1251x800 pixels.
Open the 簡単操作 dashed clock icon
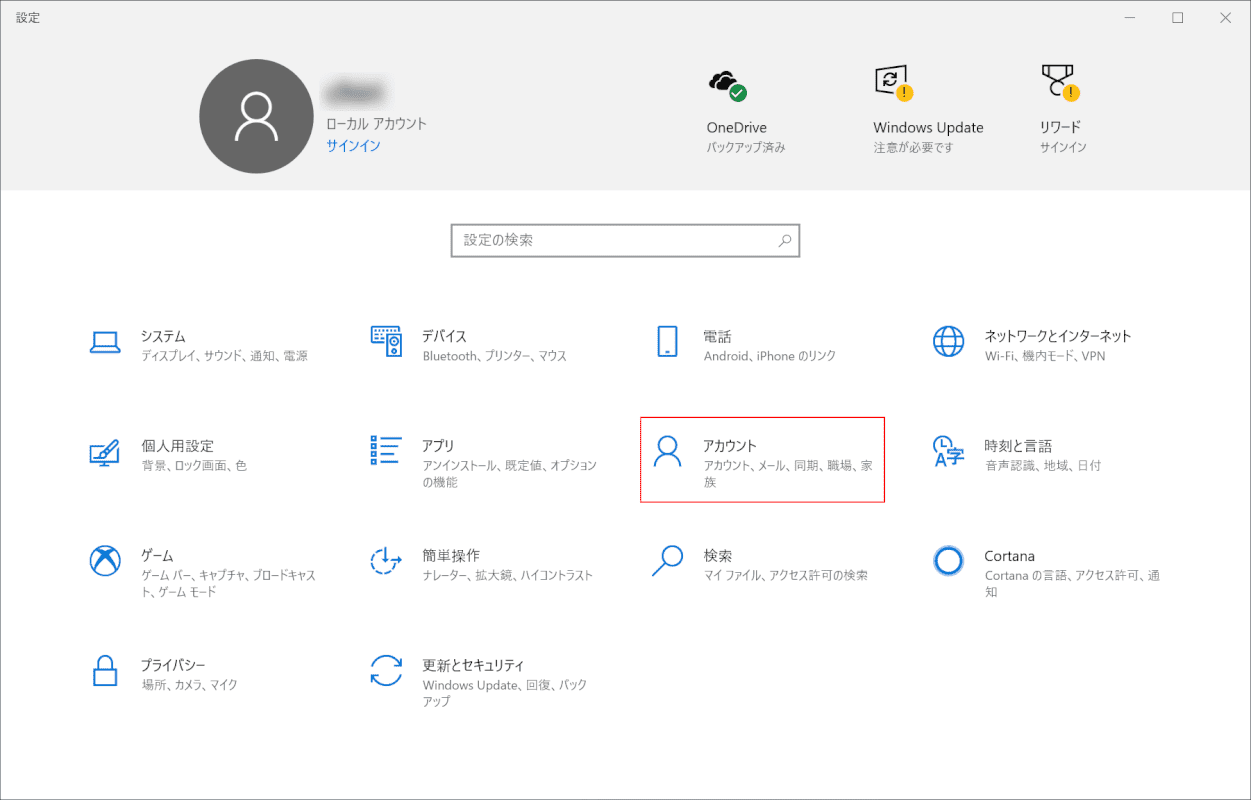pos(386,560)
